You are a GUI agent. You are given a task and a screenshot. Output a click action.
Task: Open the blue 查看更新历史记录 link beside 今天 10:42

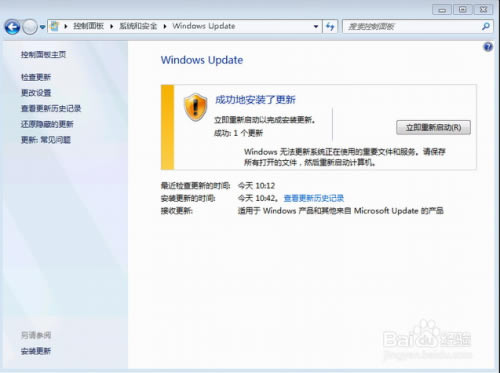pos(314,198)
